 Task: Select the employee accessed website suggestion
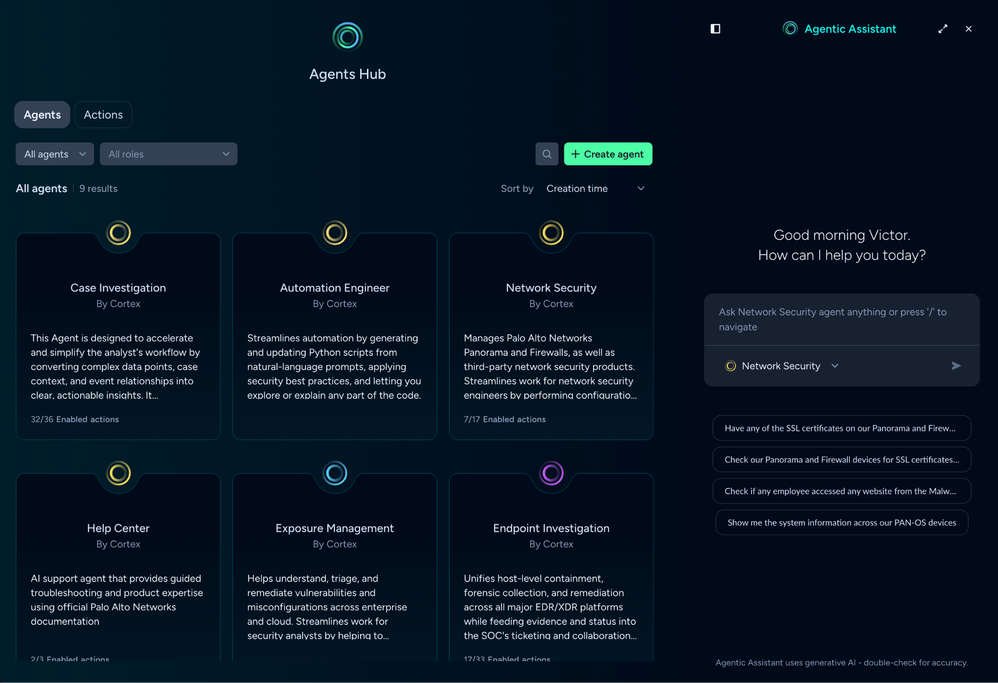coord(841,491)
